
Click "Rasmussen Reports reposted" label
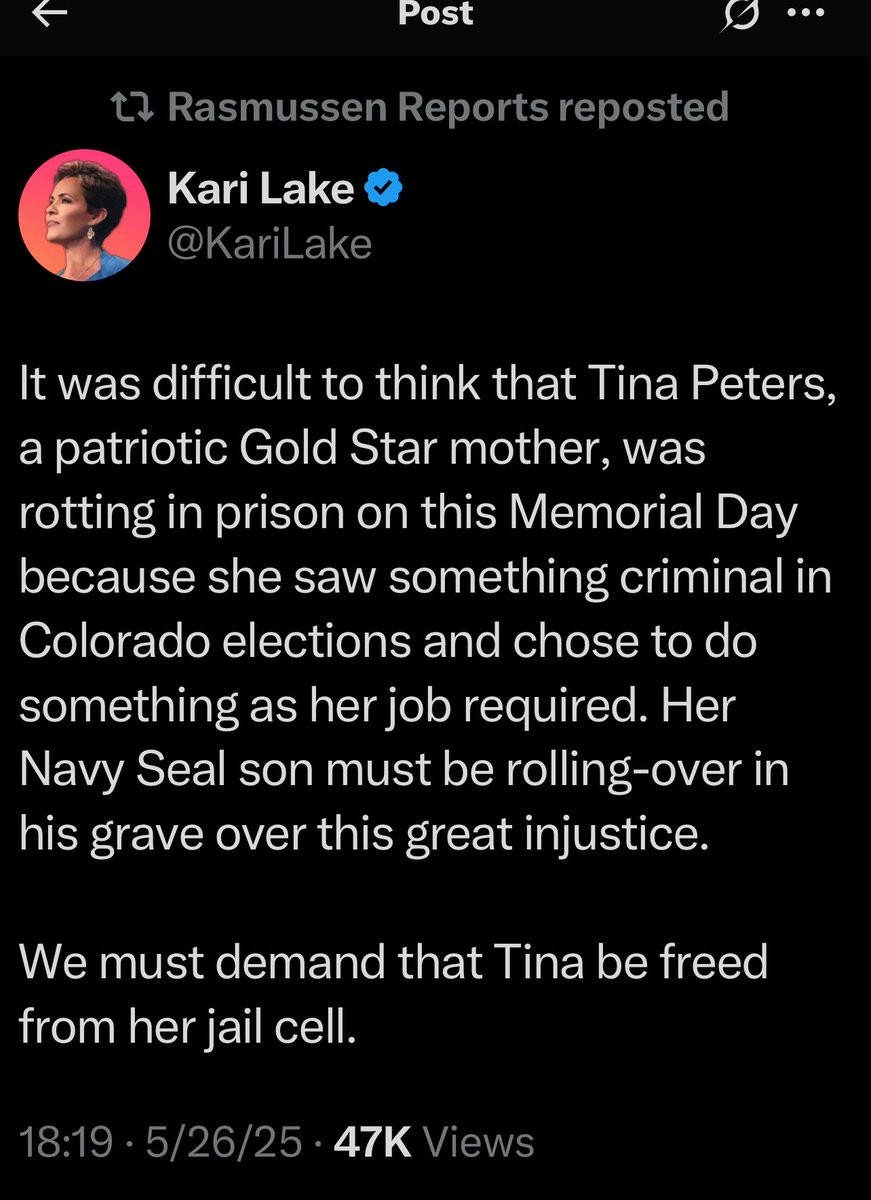pyautogui.click(x=448, y=107)
